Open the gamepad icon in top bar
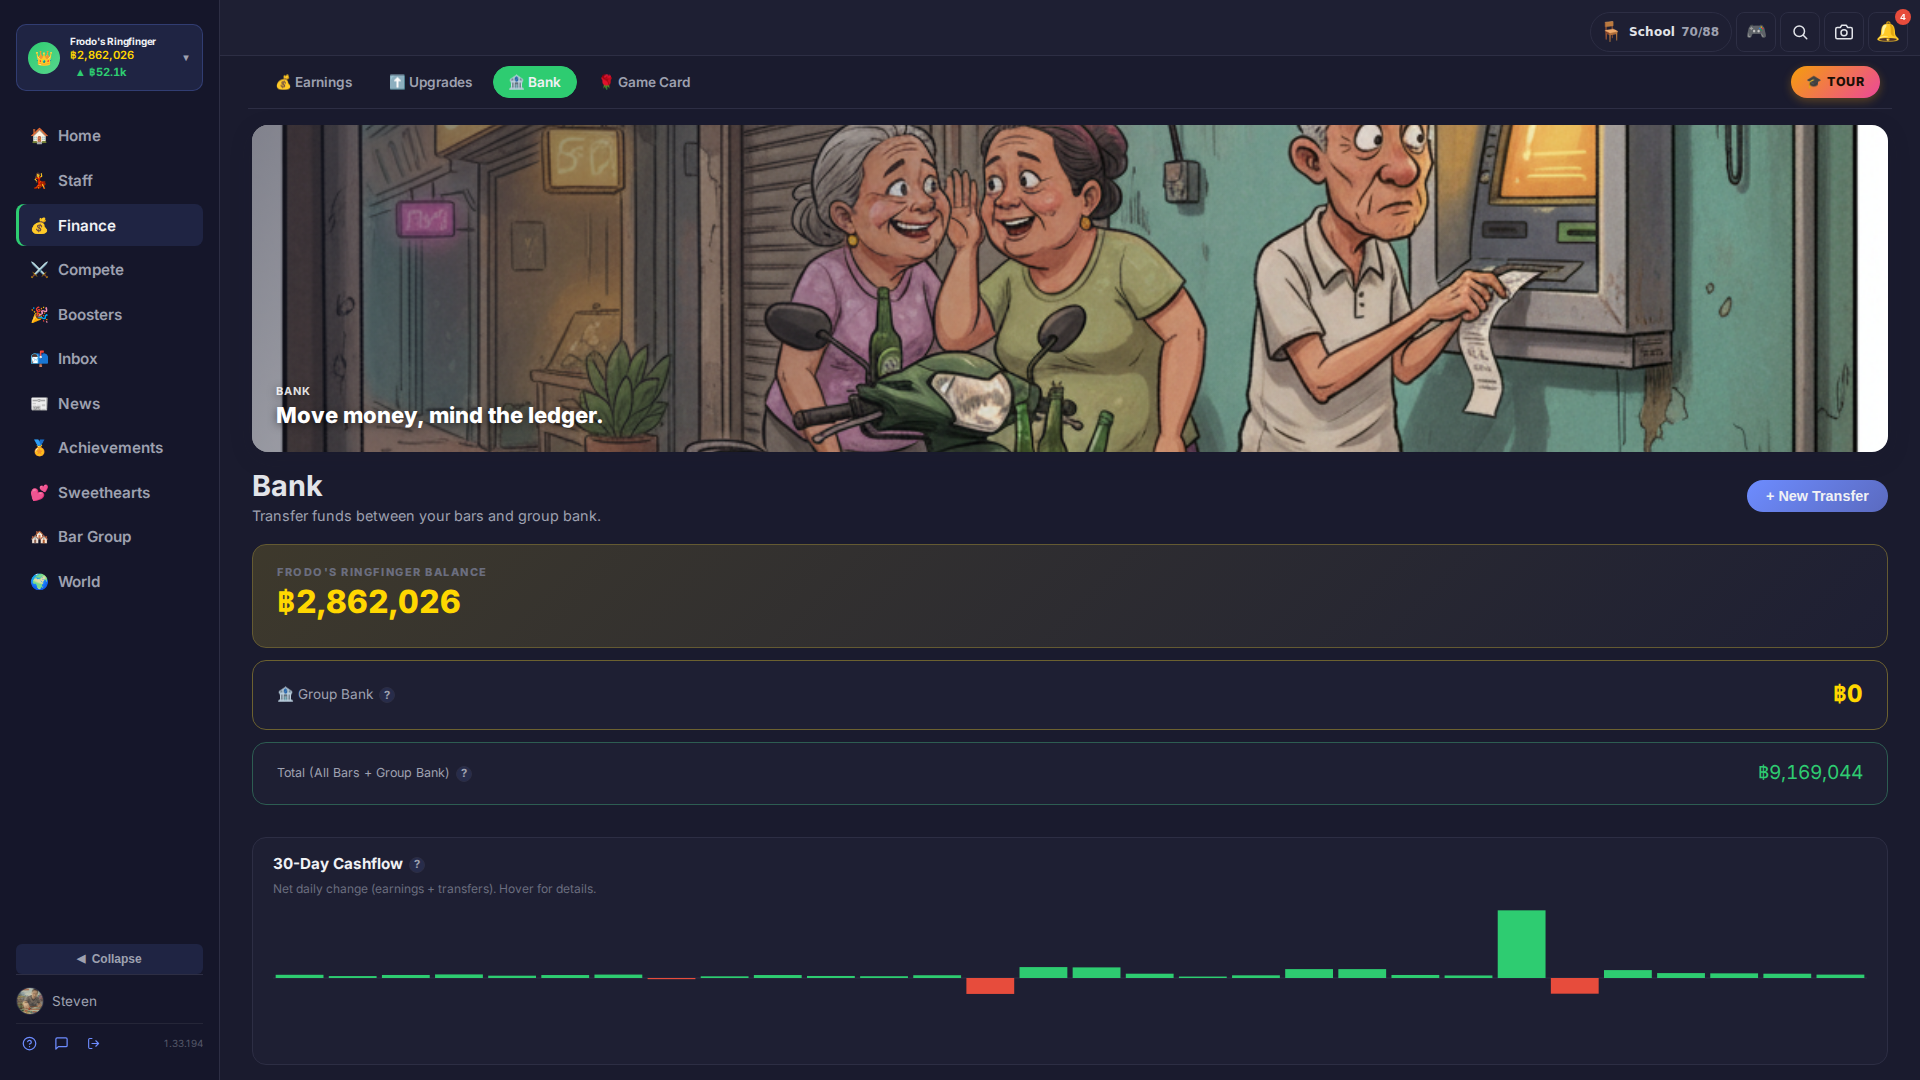The image size is (1920, 1080). [1756, 32]
